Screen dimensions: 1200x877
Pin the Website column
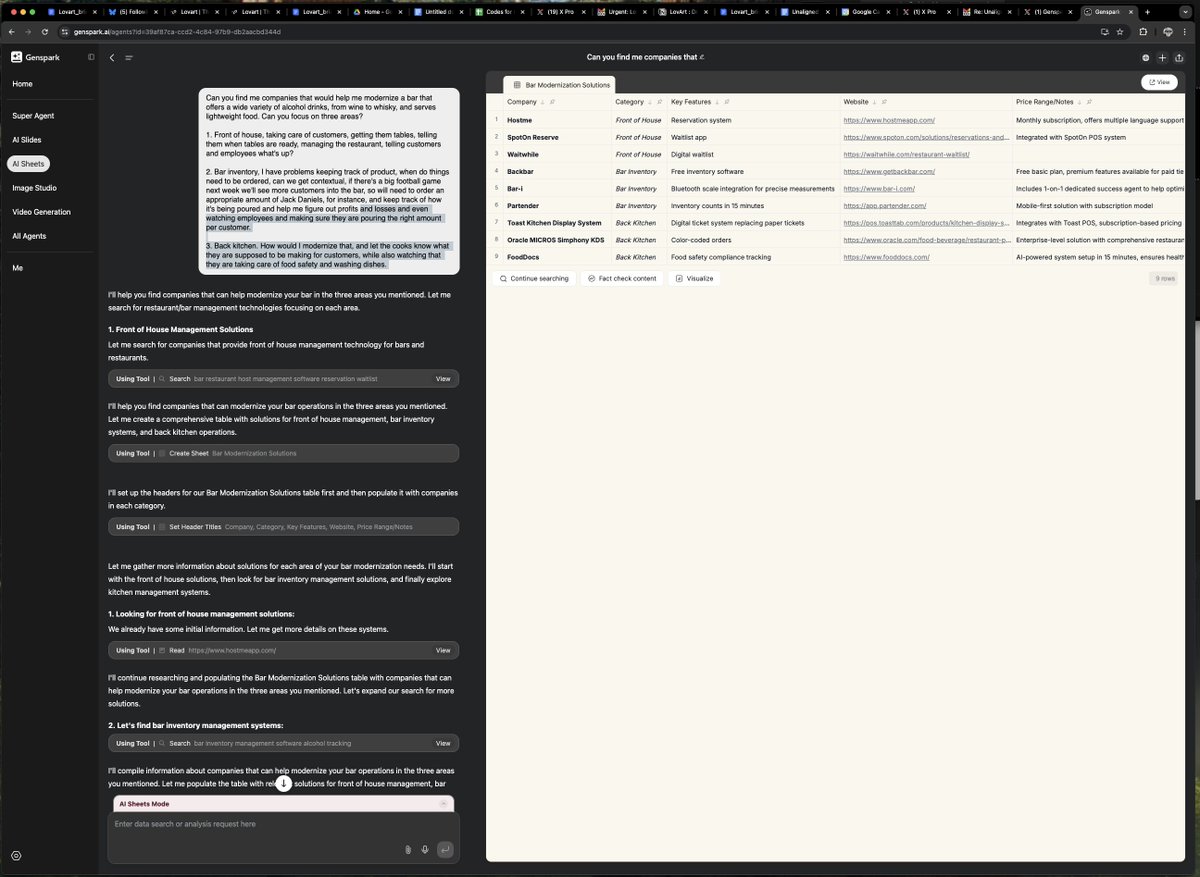(x=885, y=102)
